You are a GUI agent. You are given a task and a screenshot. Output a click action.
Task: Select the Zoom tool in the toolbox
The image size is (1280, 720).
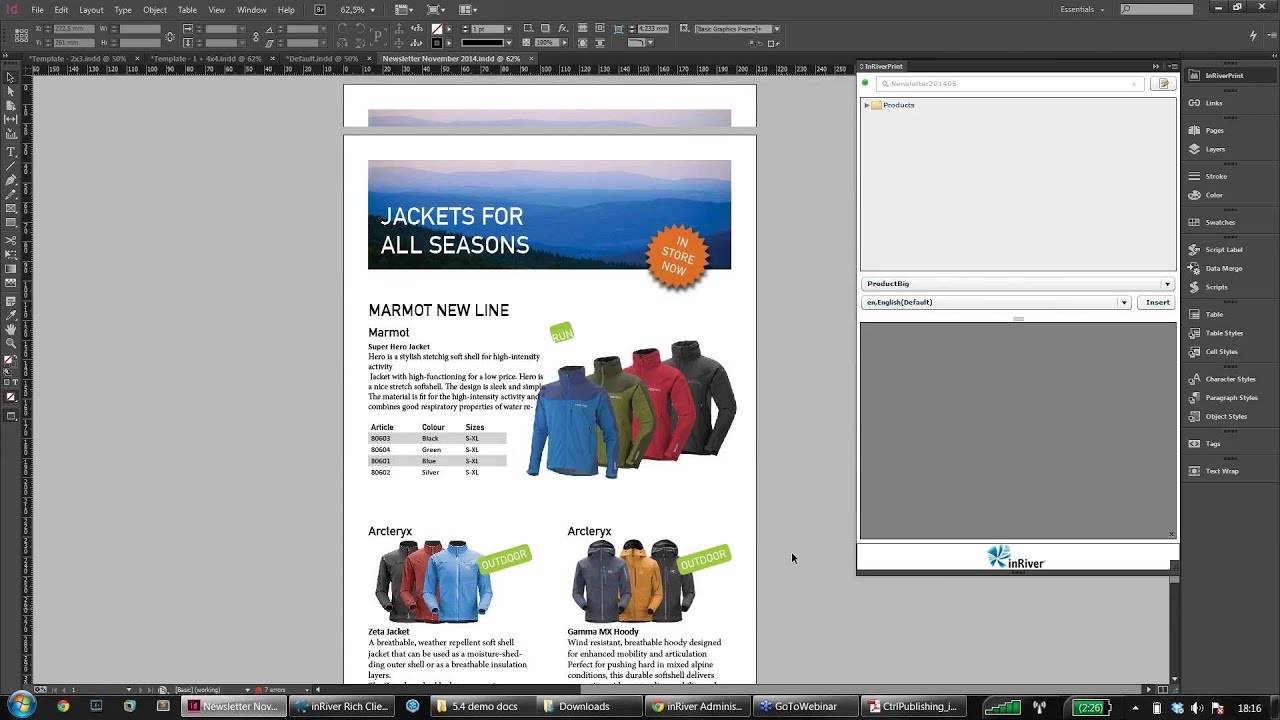(x=11, y=343)
